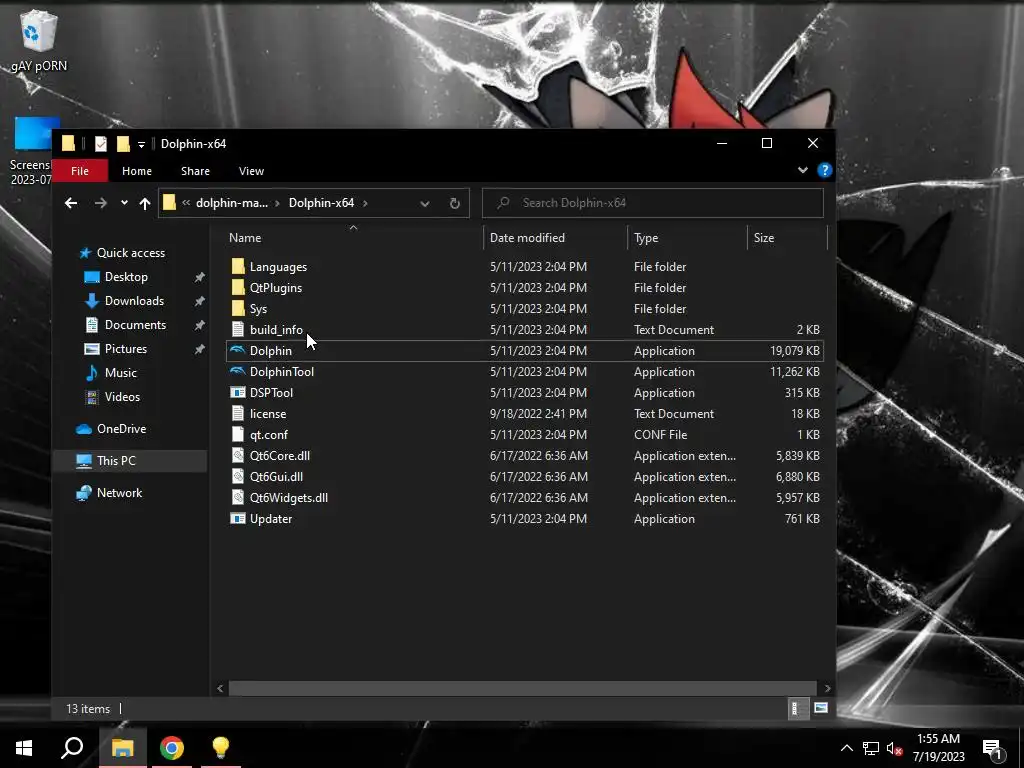Viewport: 1024px width, 768px height.
Task: Open the Home ribbon tab
Action: click(x=136, y=171)
